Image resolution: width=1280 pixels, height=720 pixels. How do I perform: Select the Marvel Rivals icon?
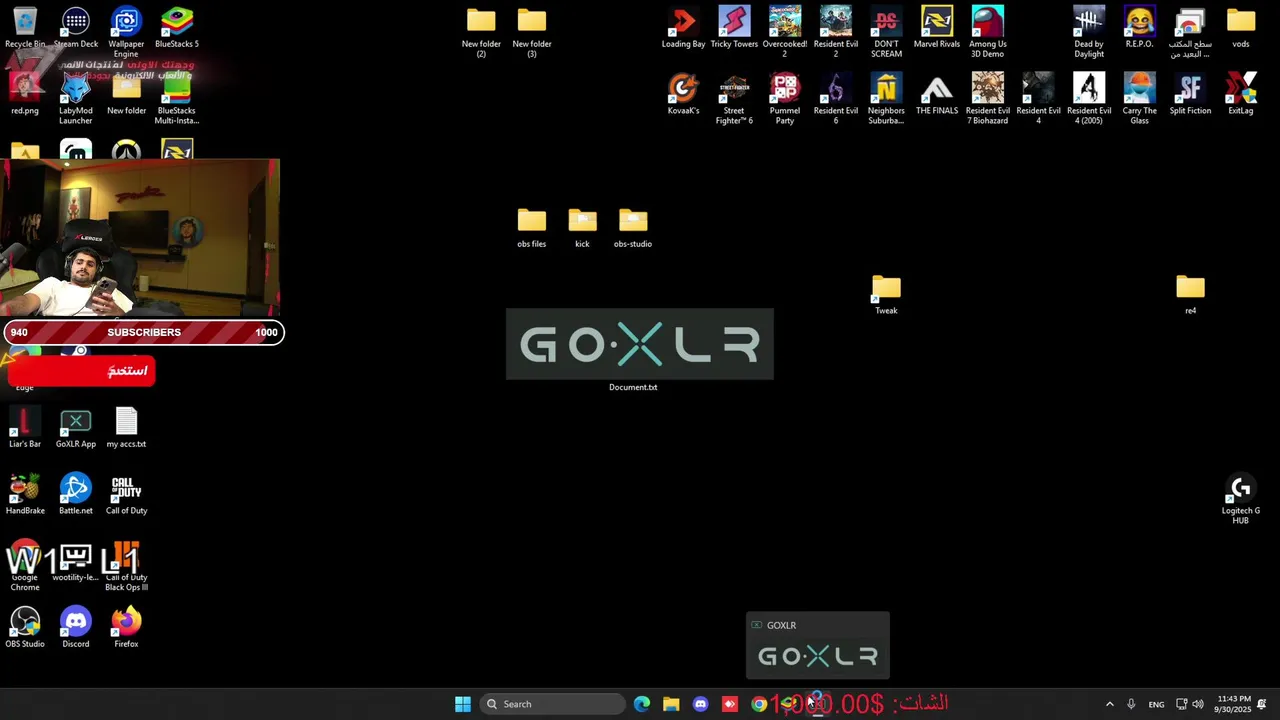[x=937, y=28]
